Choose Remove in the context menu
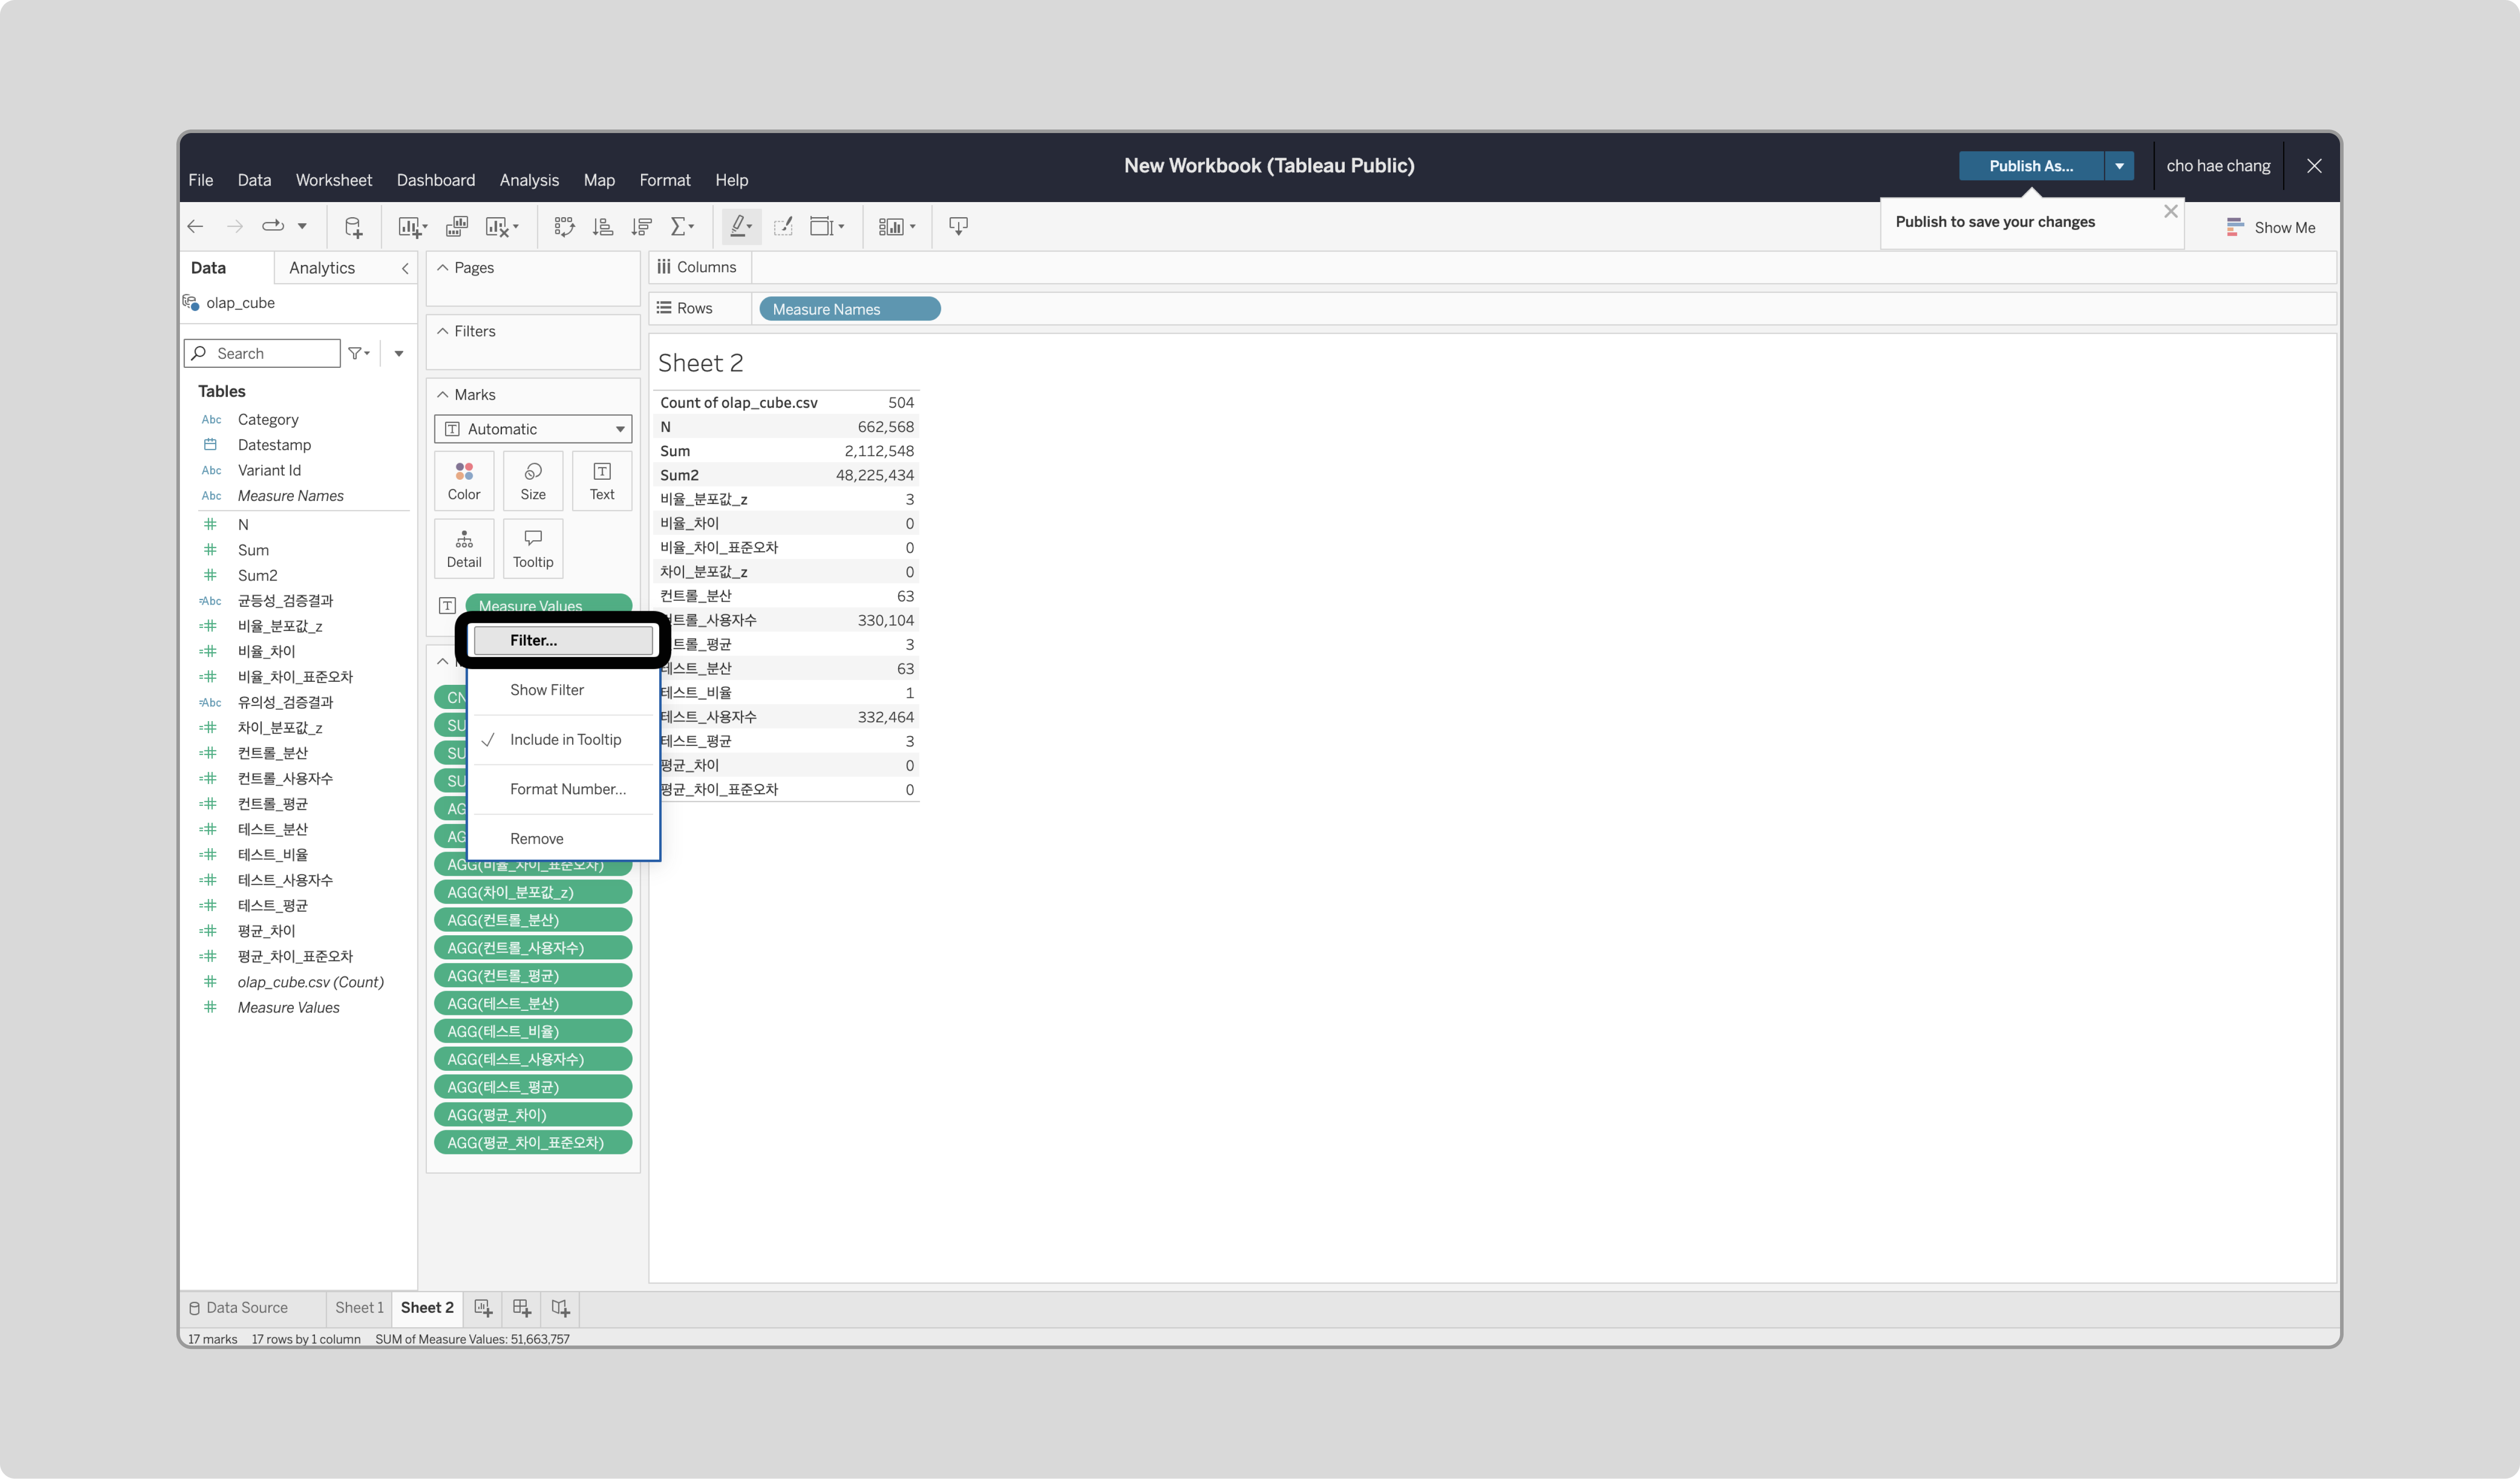2520x1479 pixels. point(563,839)
